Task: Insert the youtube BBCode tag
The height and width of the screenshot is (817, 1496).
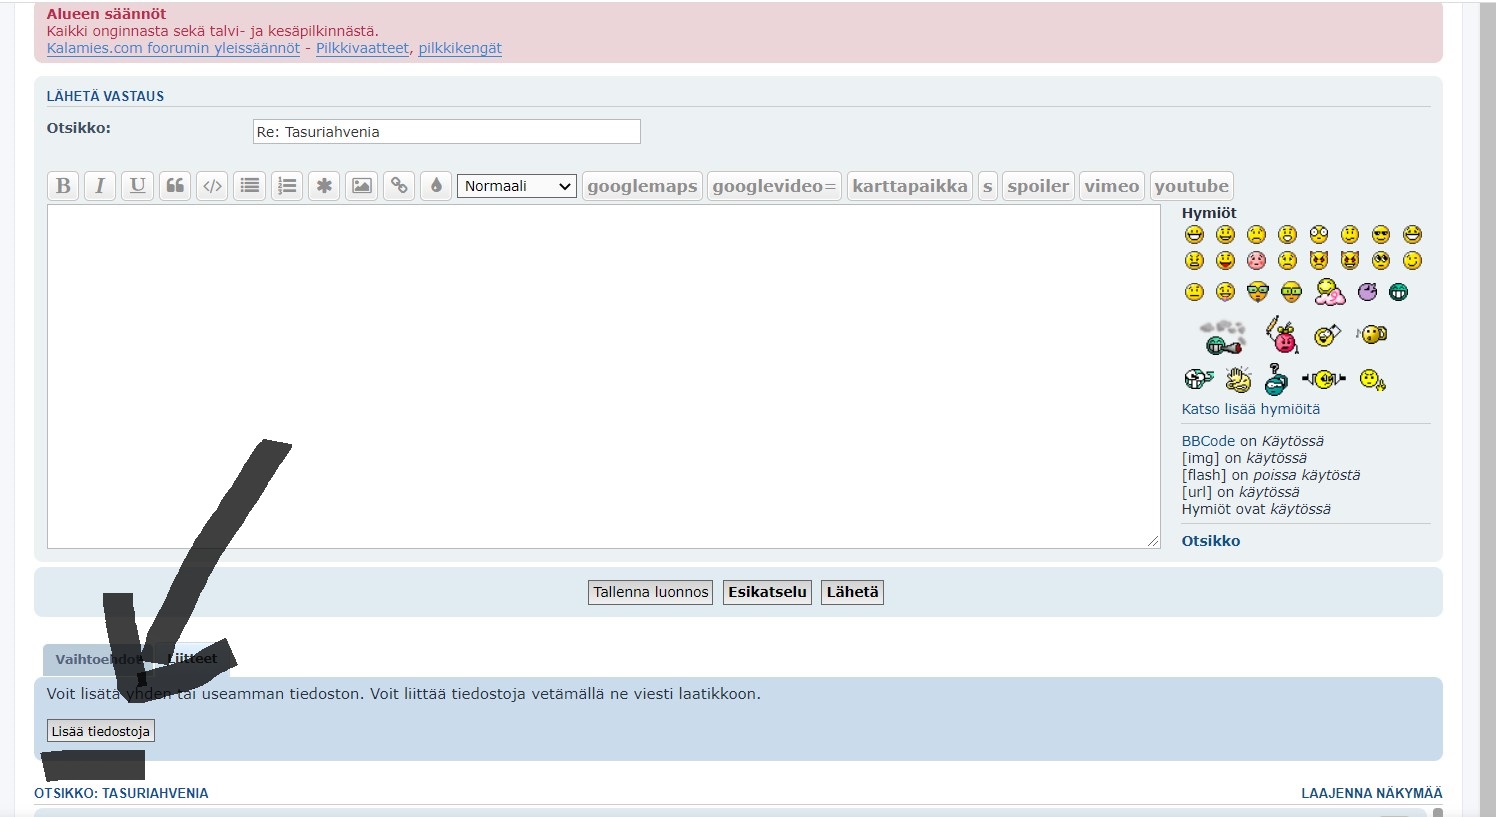Action: pyautogui.click(x=1191, y=186)
